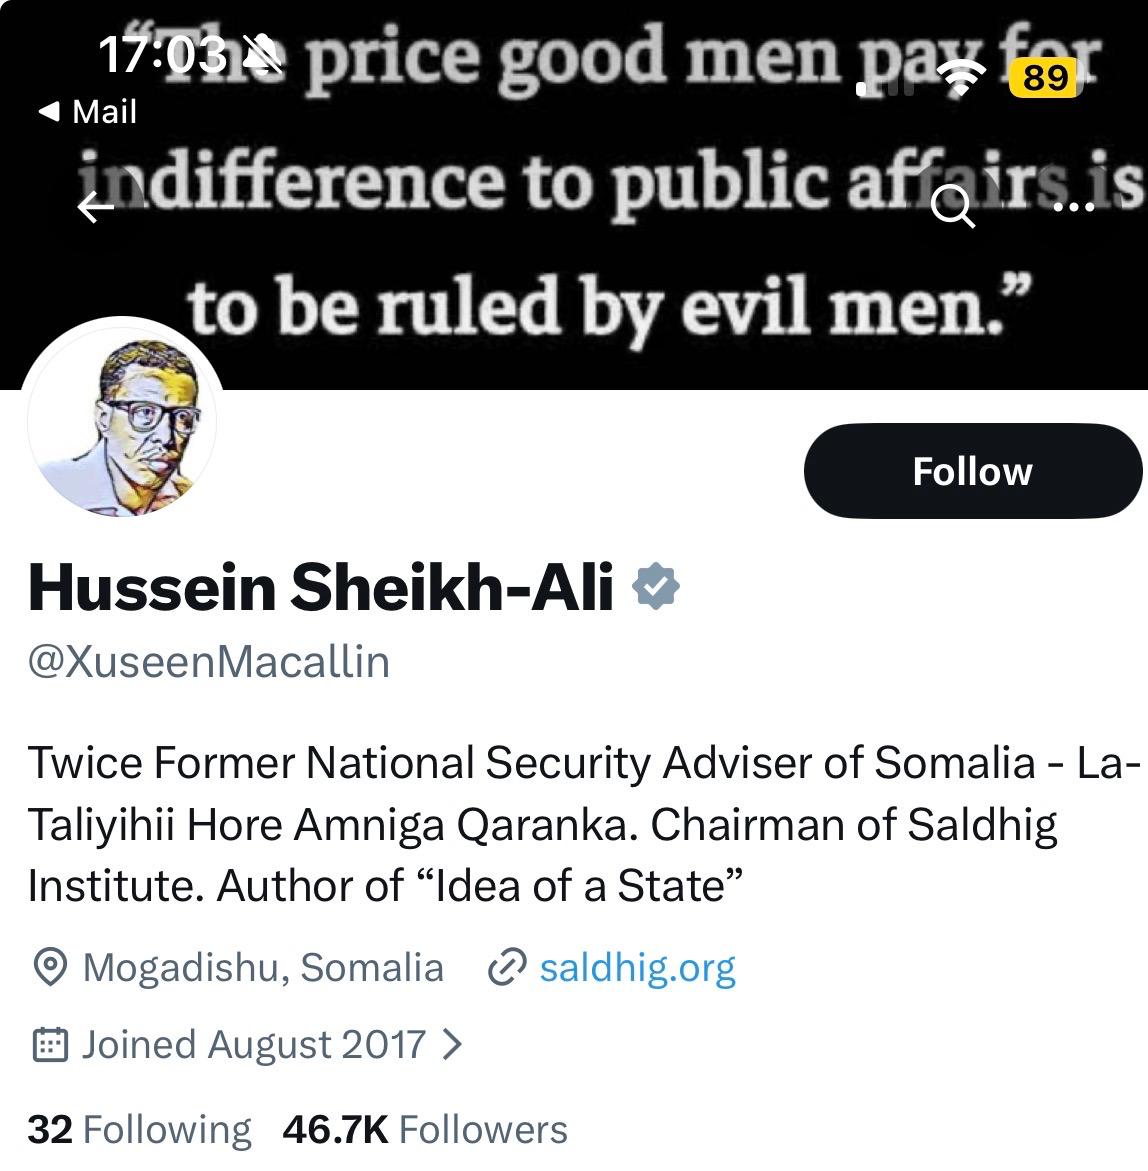
Task: Tap the @XuseenMacallin handle
Action: coord(209,662)
